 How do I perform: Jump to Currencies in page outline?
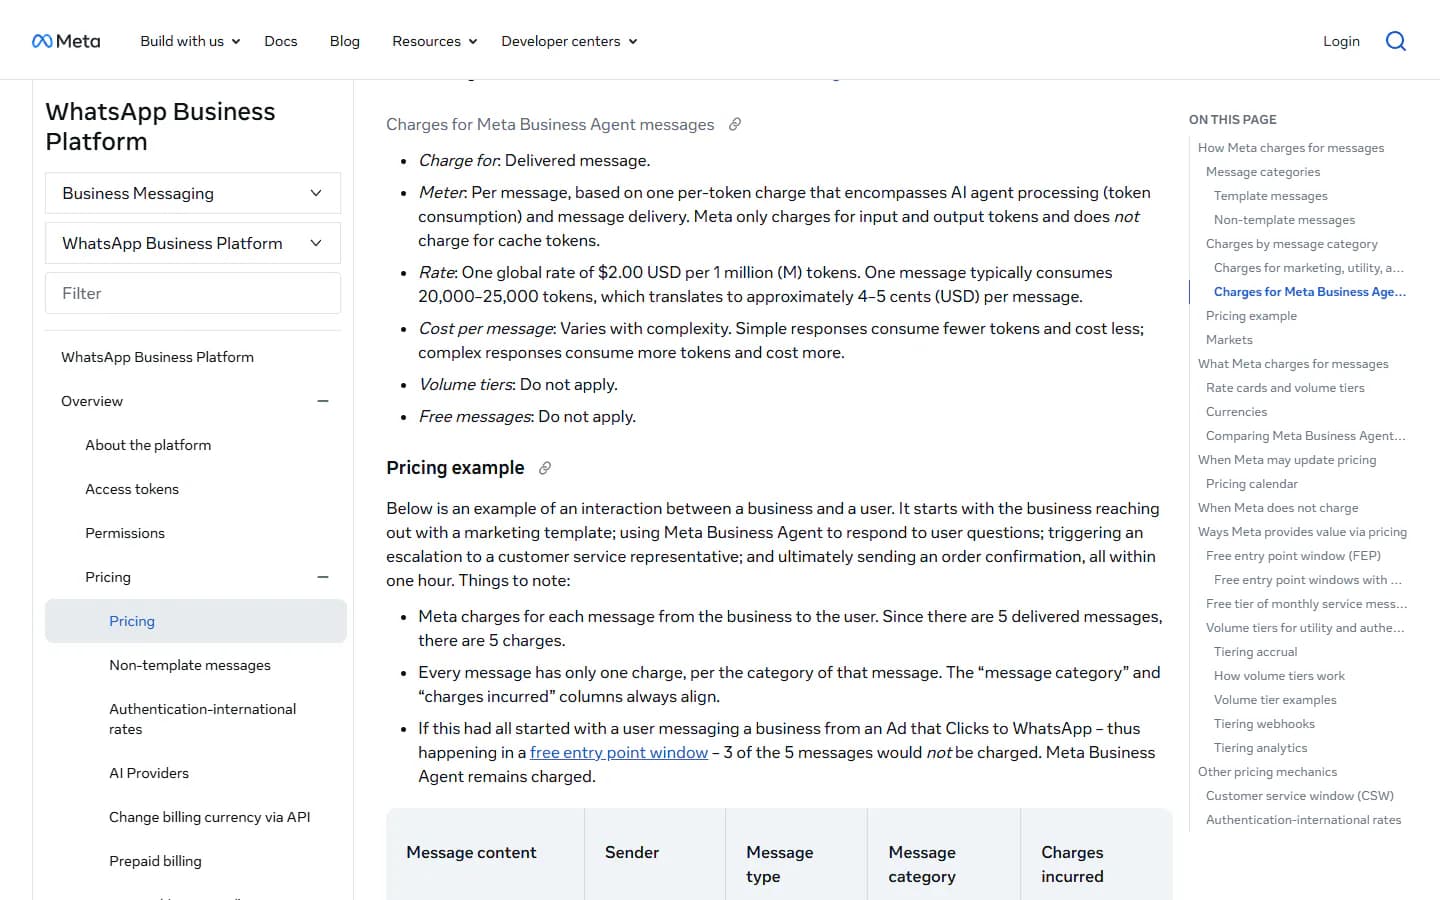coord(1236,412)
